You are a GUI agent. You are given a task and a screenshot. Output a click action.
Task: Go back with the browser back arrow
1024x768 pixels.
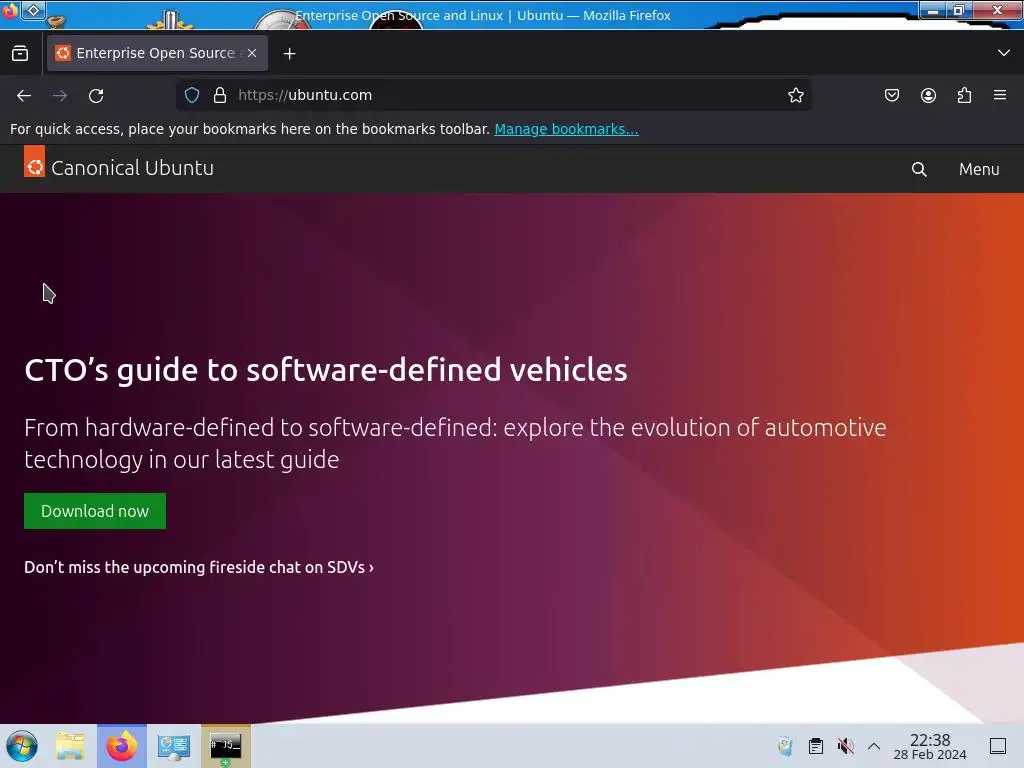click(x=24, y=96)
